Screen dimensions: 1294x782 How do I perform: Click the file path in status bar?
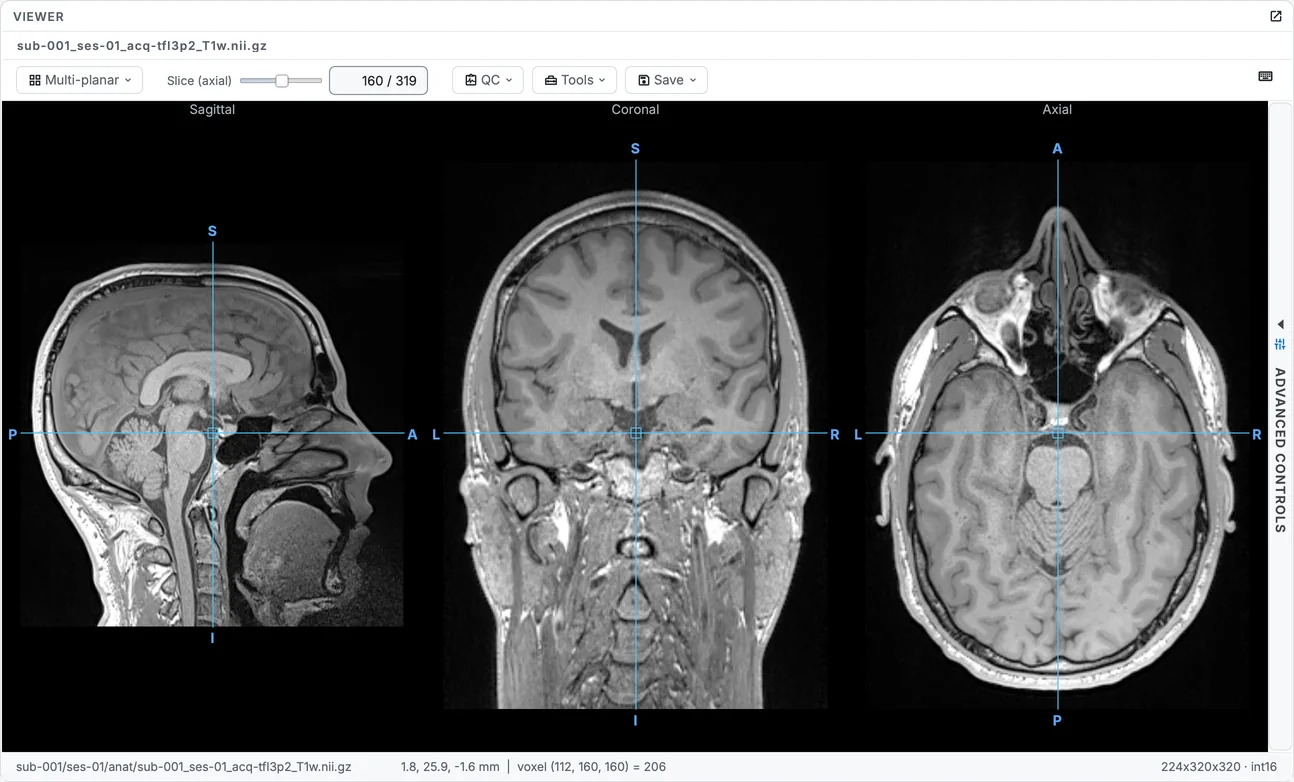click(184, 767)
